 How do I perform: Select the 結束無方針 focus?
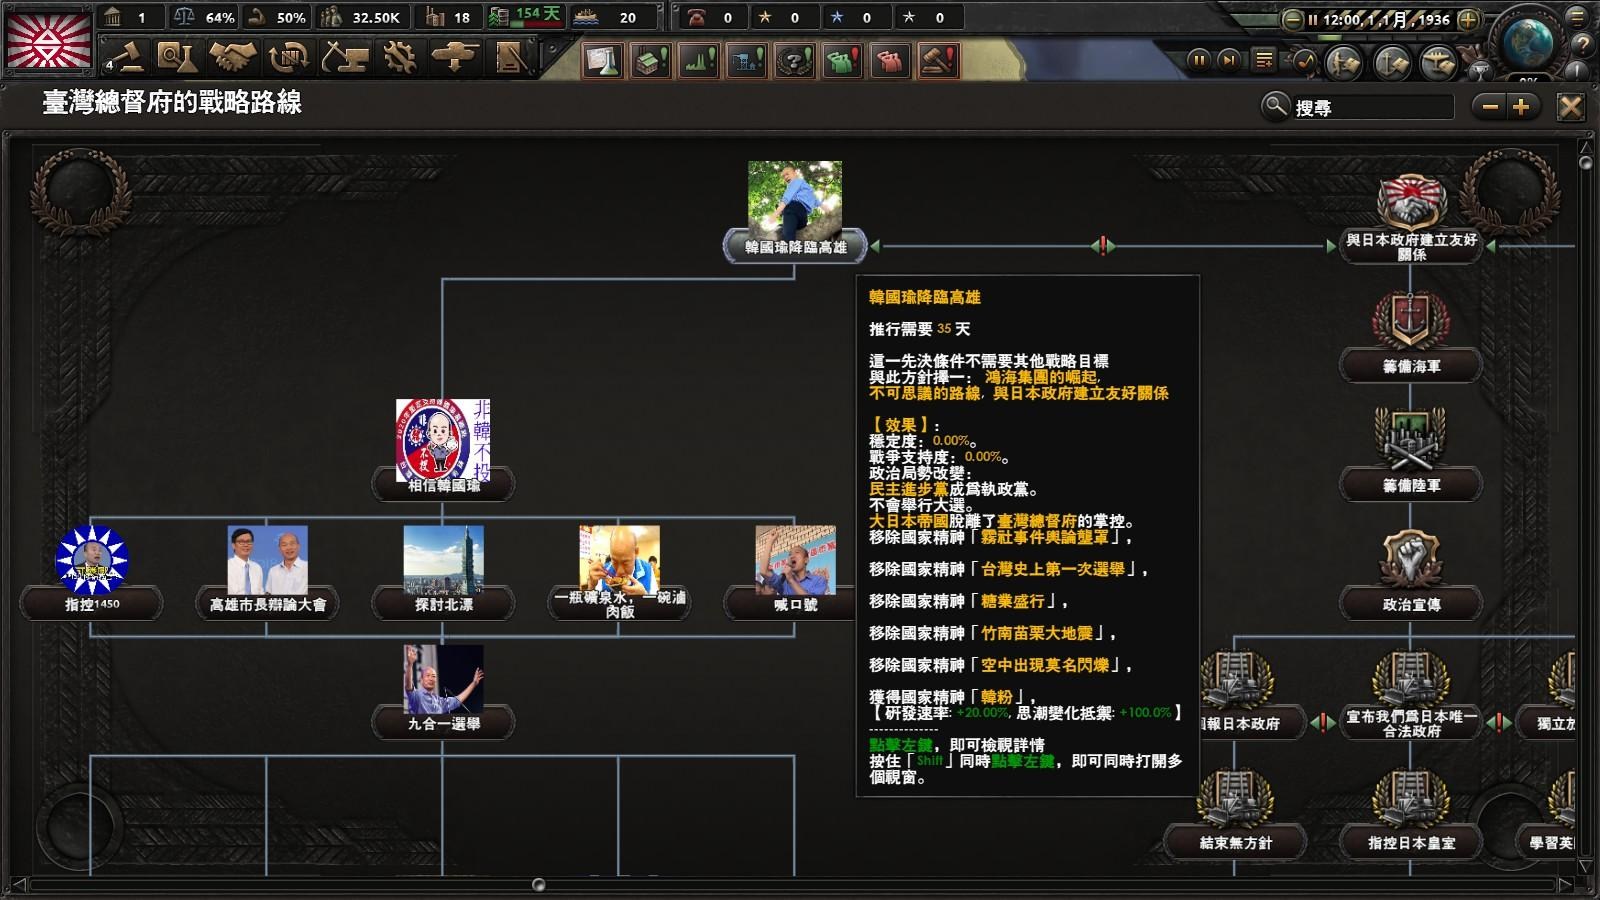pos(1235,812)
